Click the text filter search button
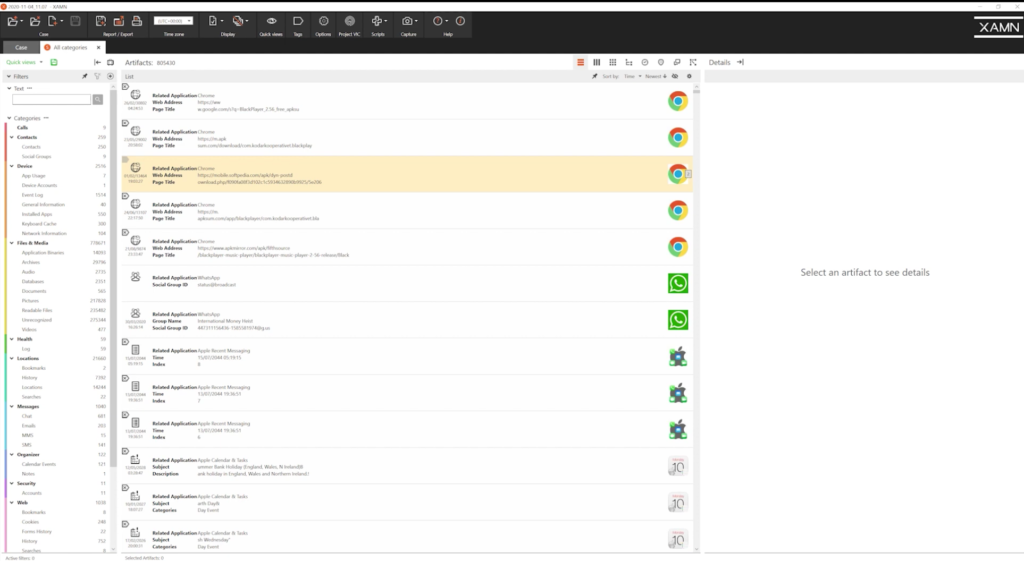This screenshot has height=561, width=1024. 97,99
